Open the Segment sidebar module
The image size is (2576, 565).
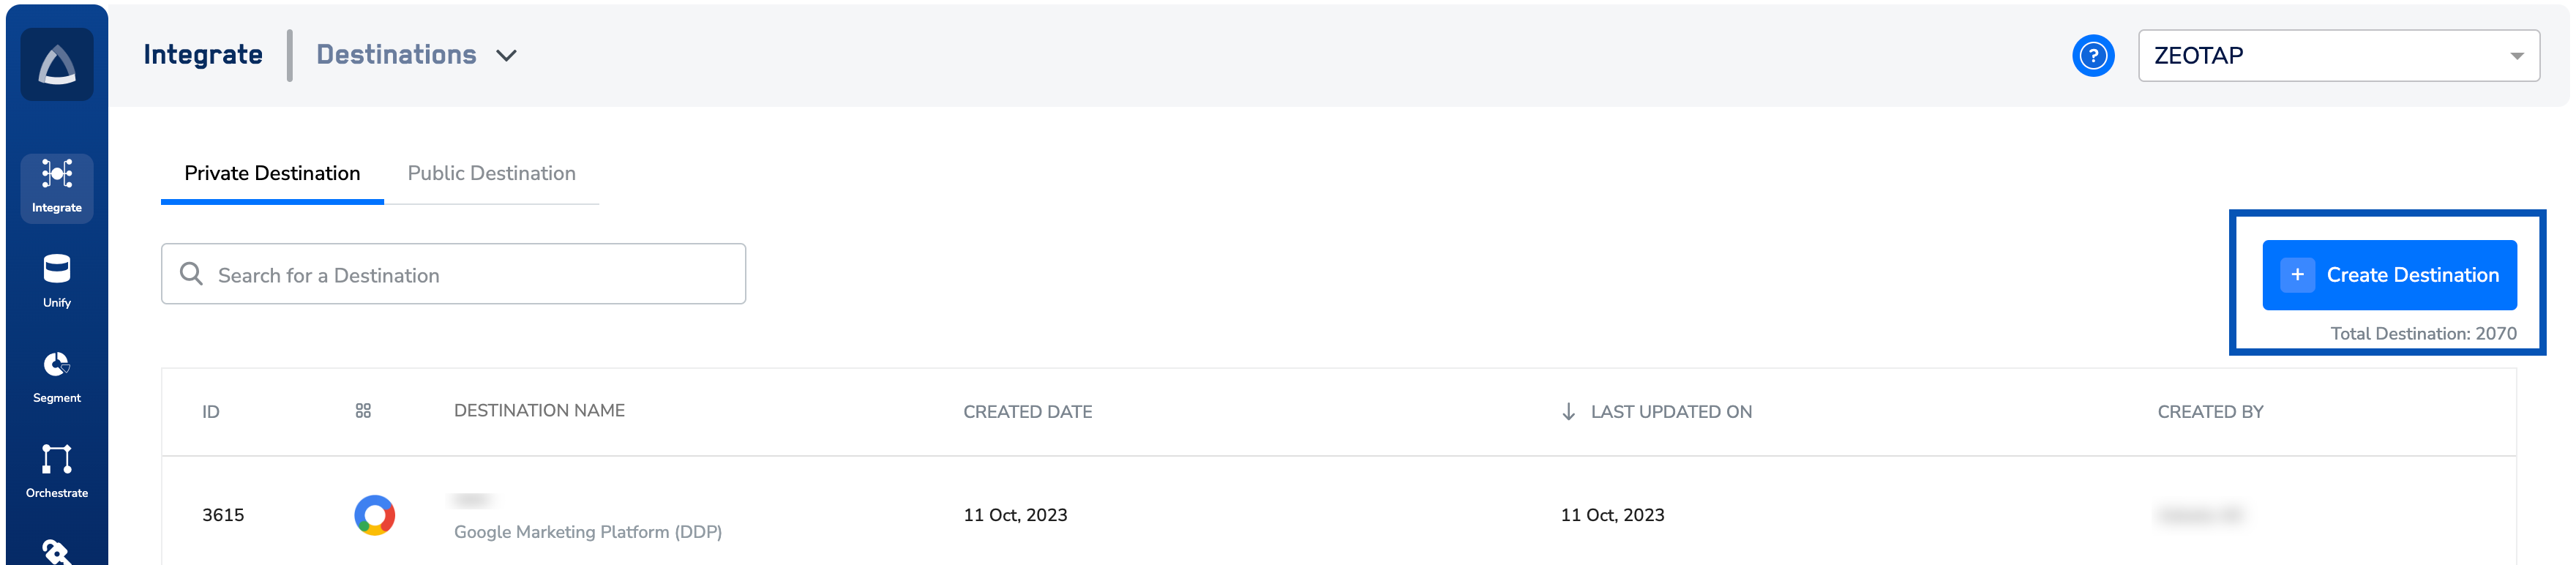point(57,376)
